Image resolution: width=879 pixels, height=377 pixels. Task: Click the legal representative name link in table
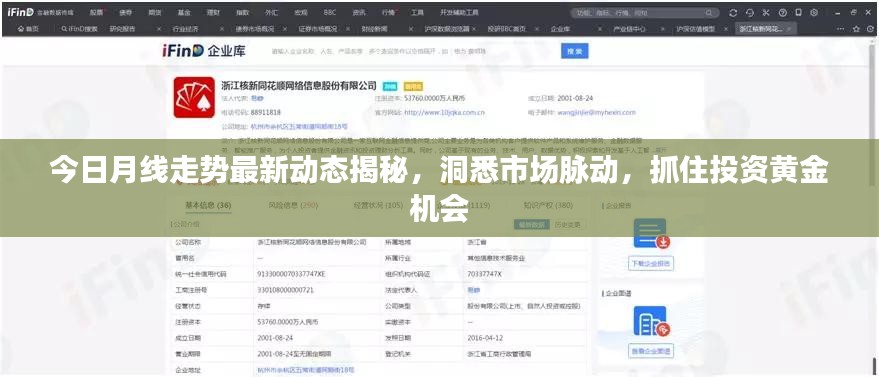(474, 290)
